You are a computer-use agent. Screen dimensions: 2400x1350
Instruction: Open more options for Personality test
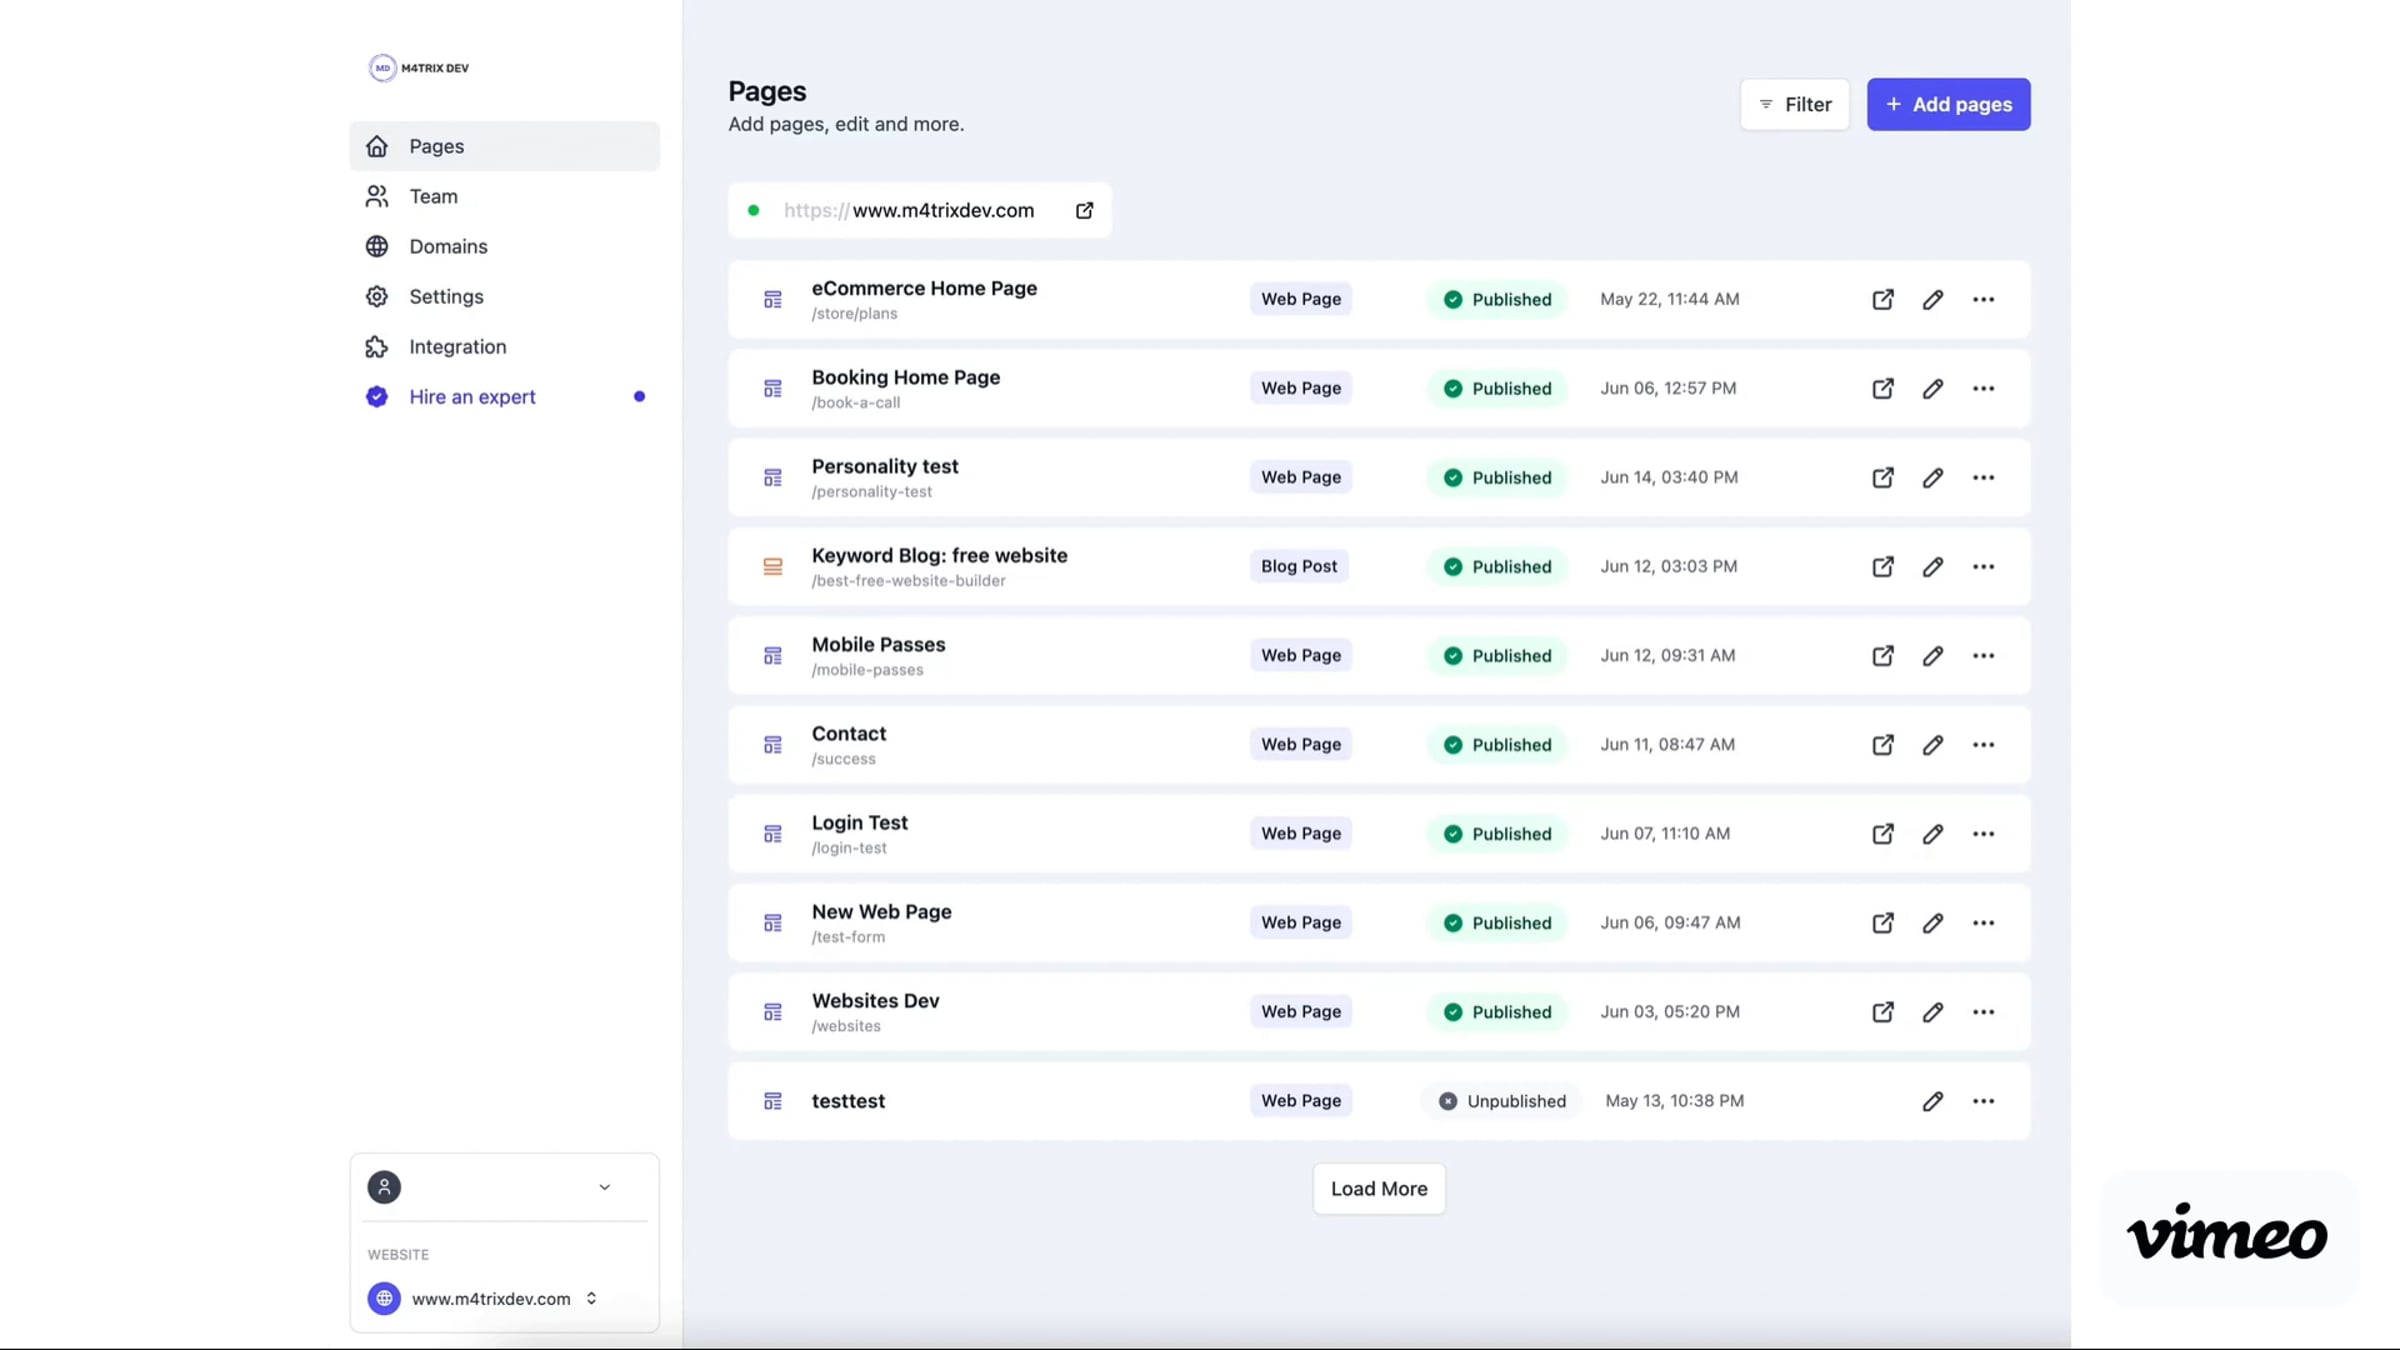tap(1983, 477)
